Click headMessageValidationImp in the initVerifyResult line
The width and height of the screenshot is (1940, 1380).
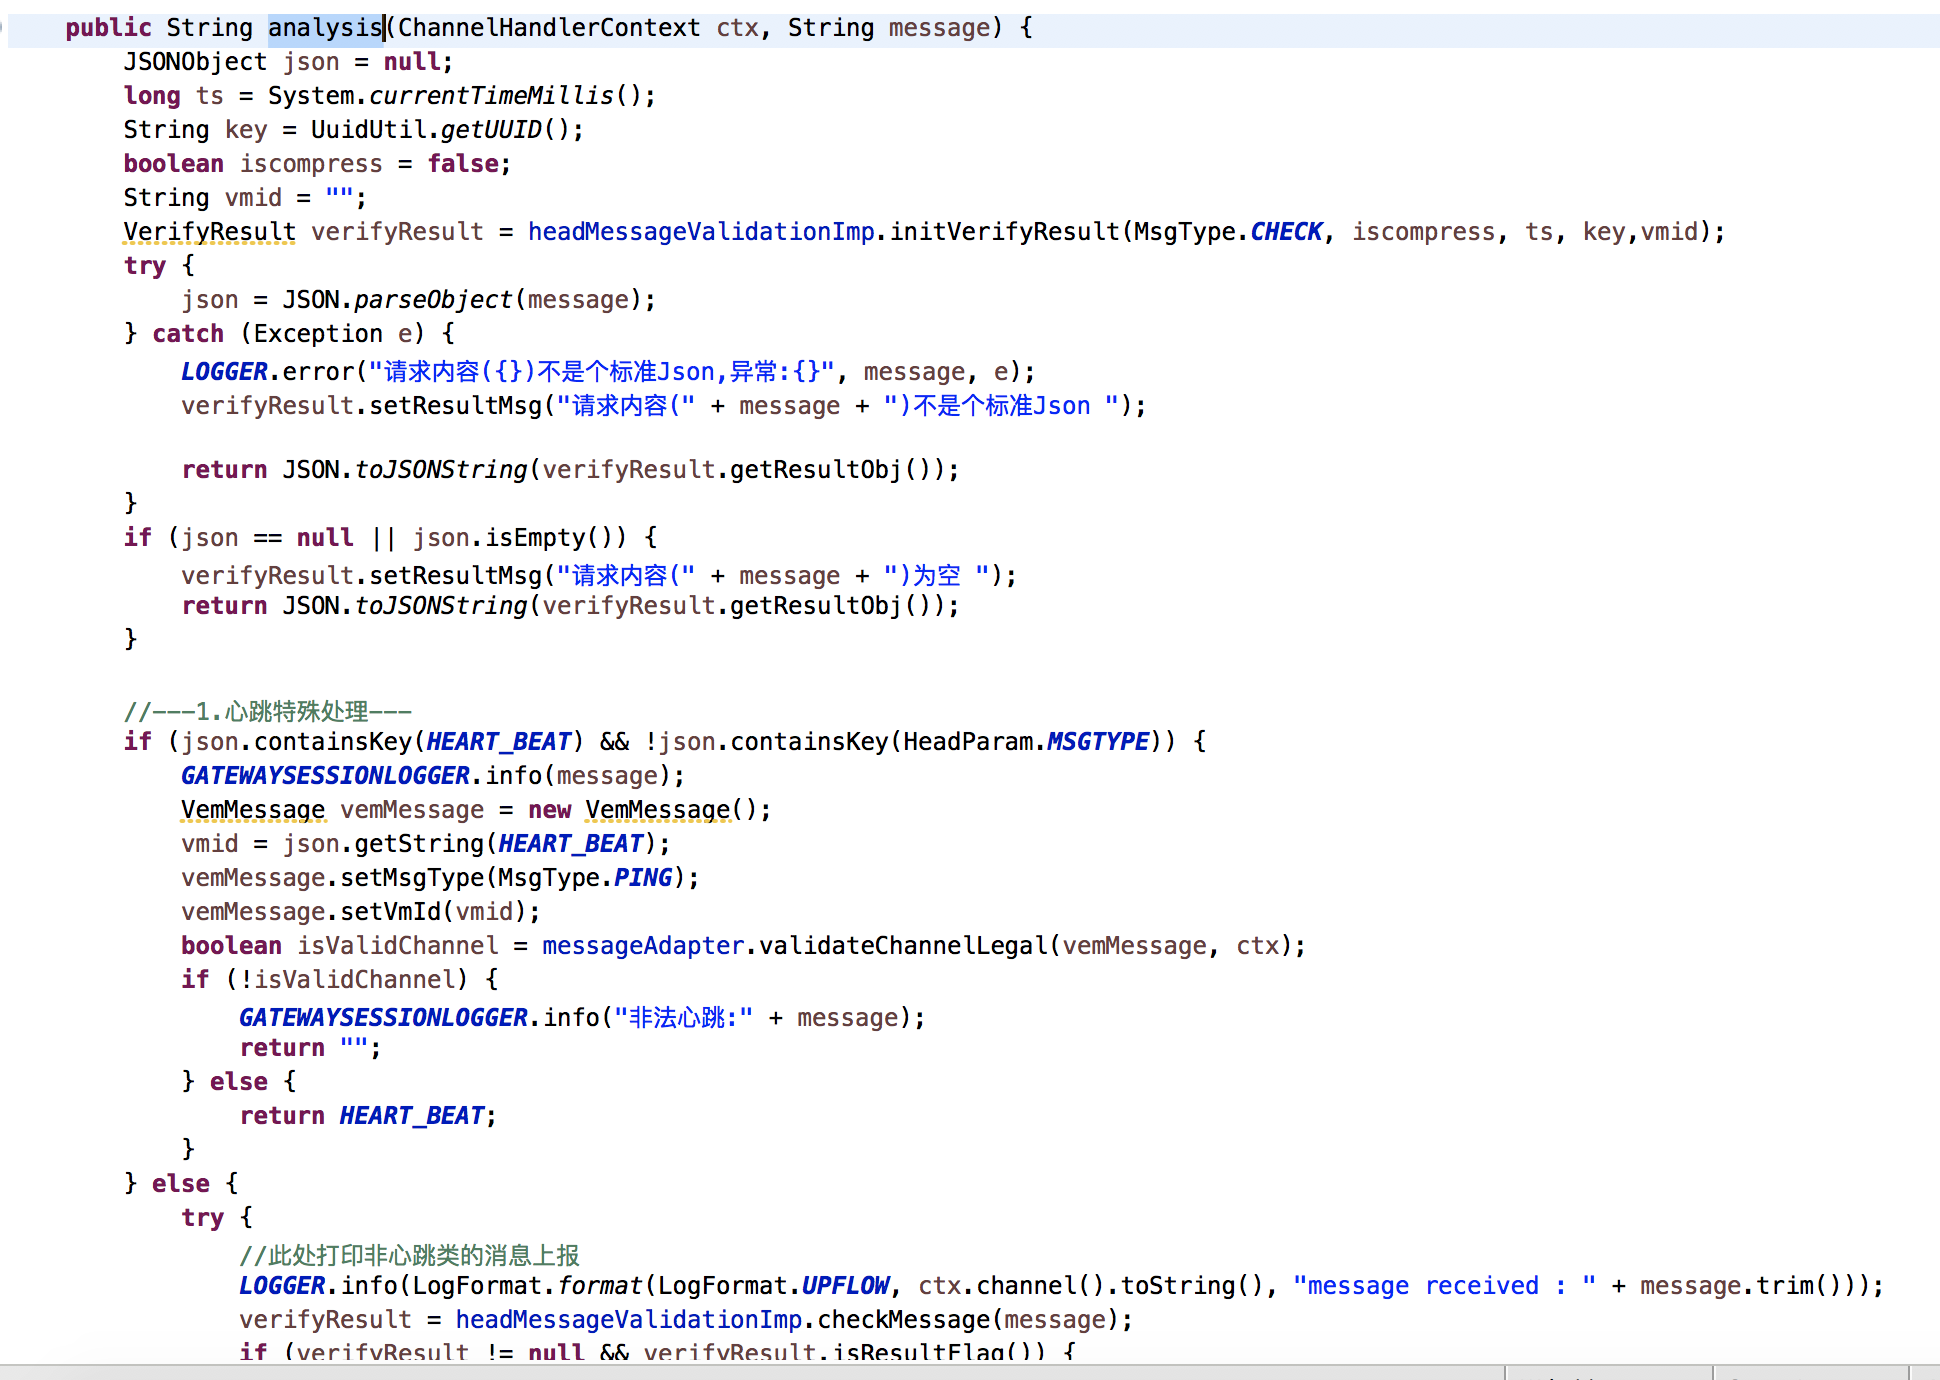pyautogui.click(x=701, y=232)
